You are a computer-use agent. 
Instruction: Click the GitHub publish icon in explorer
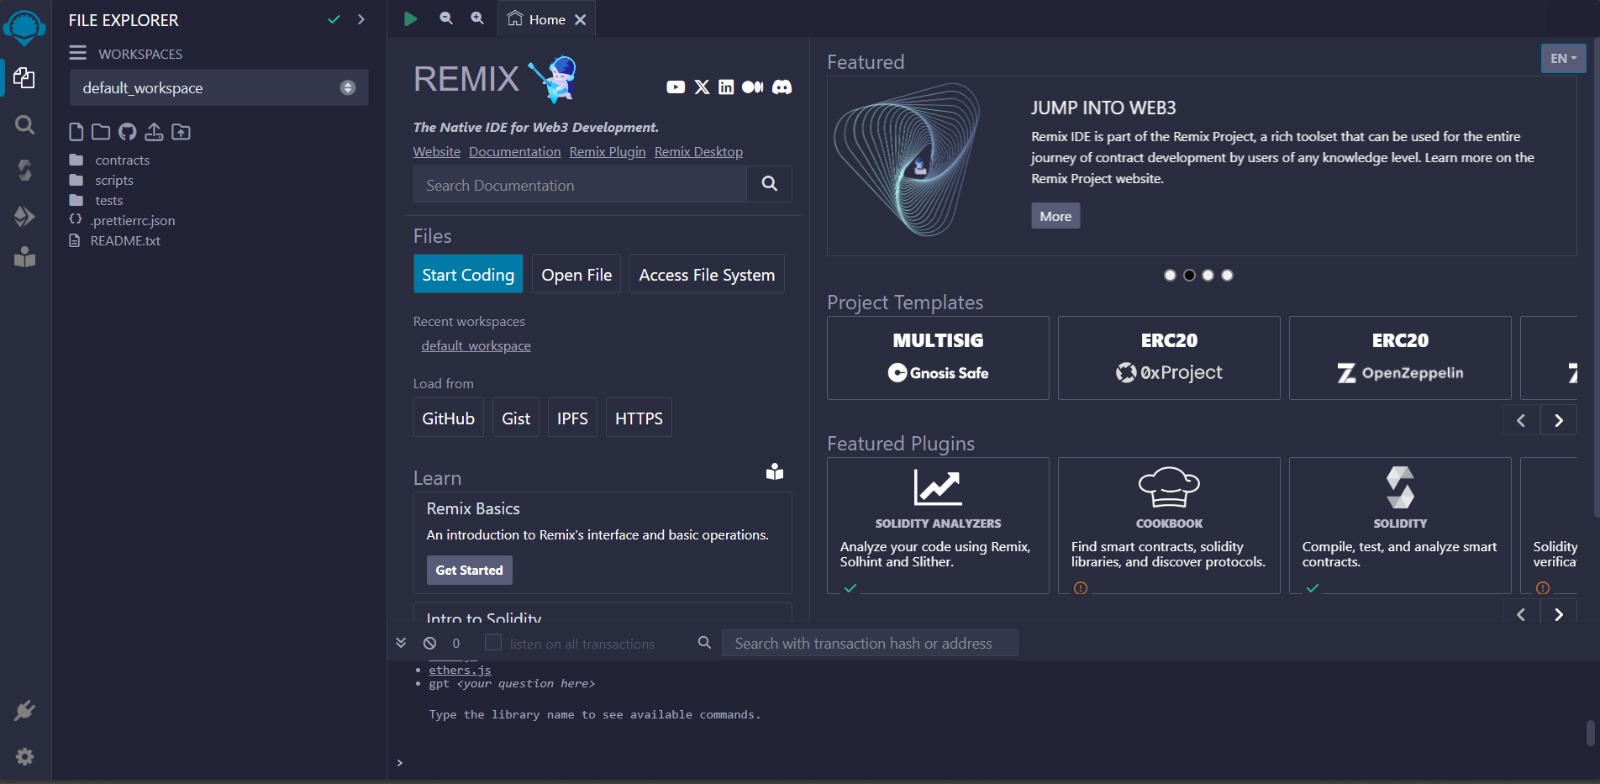[127, 132]
